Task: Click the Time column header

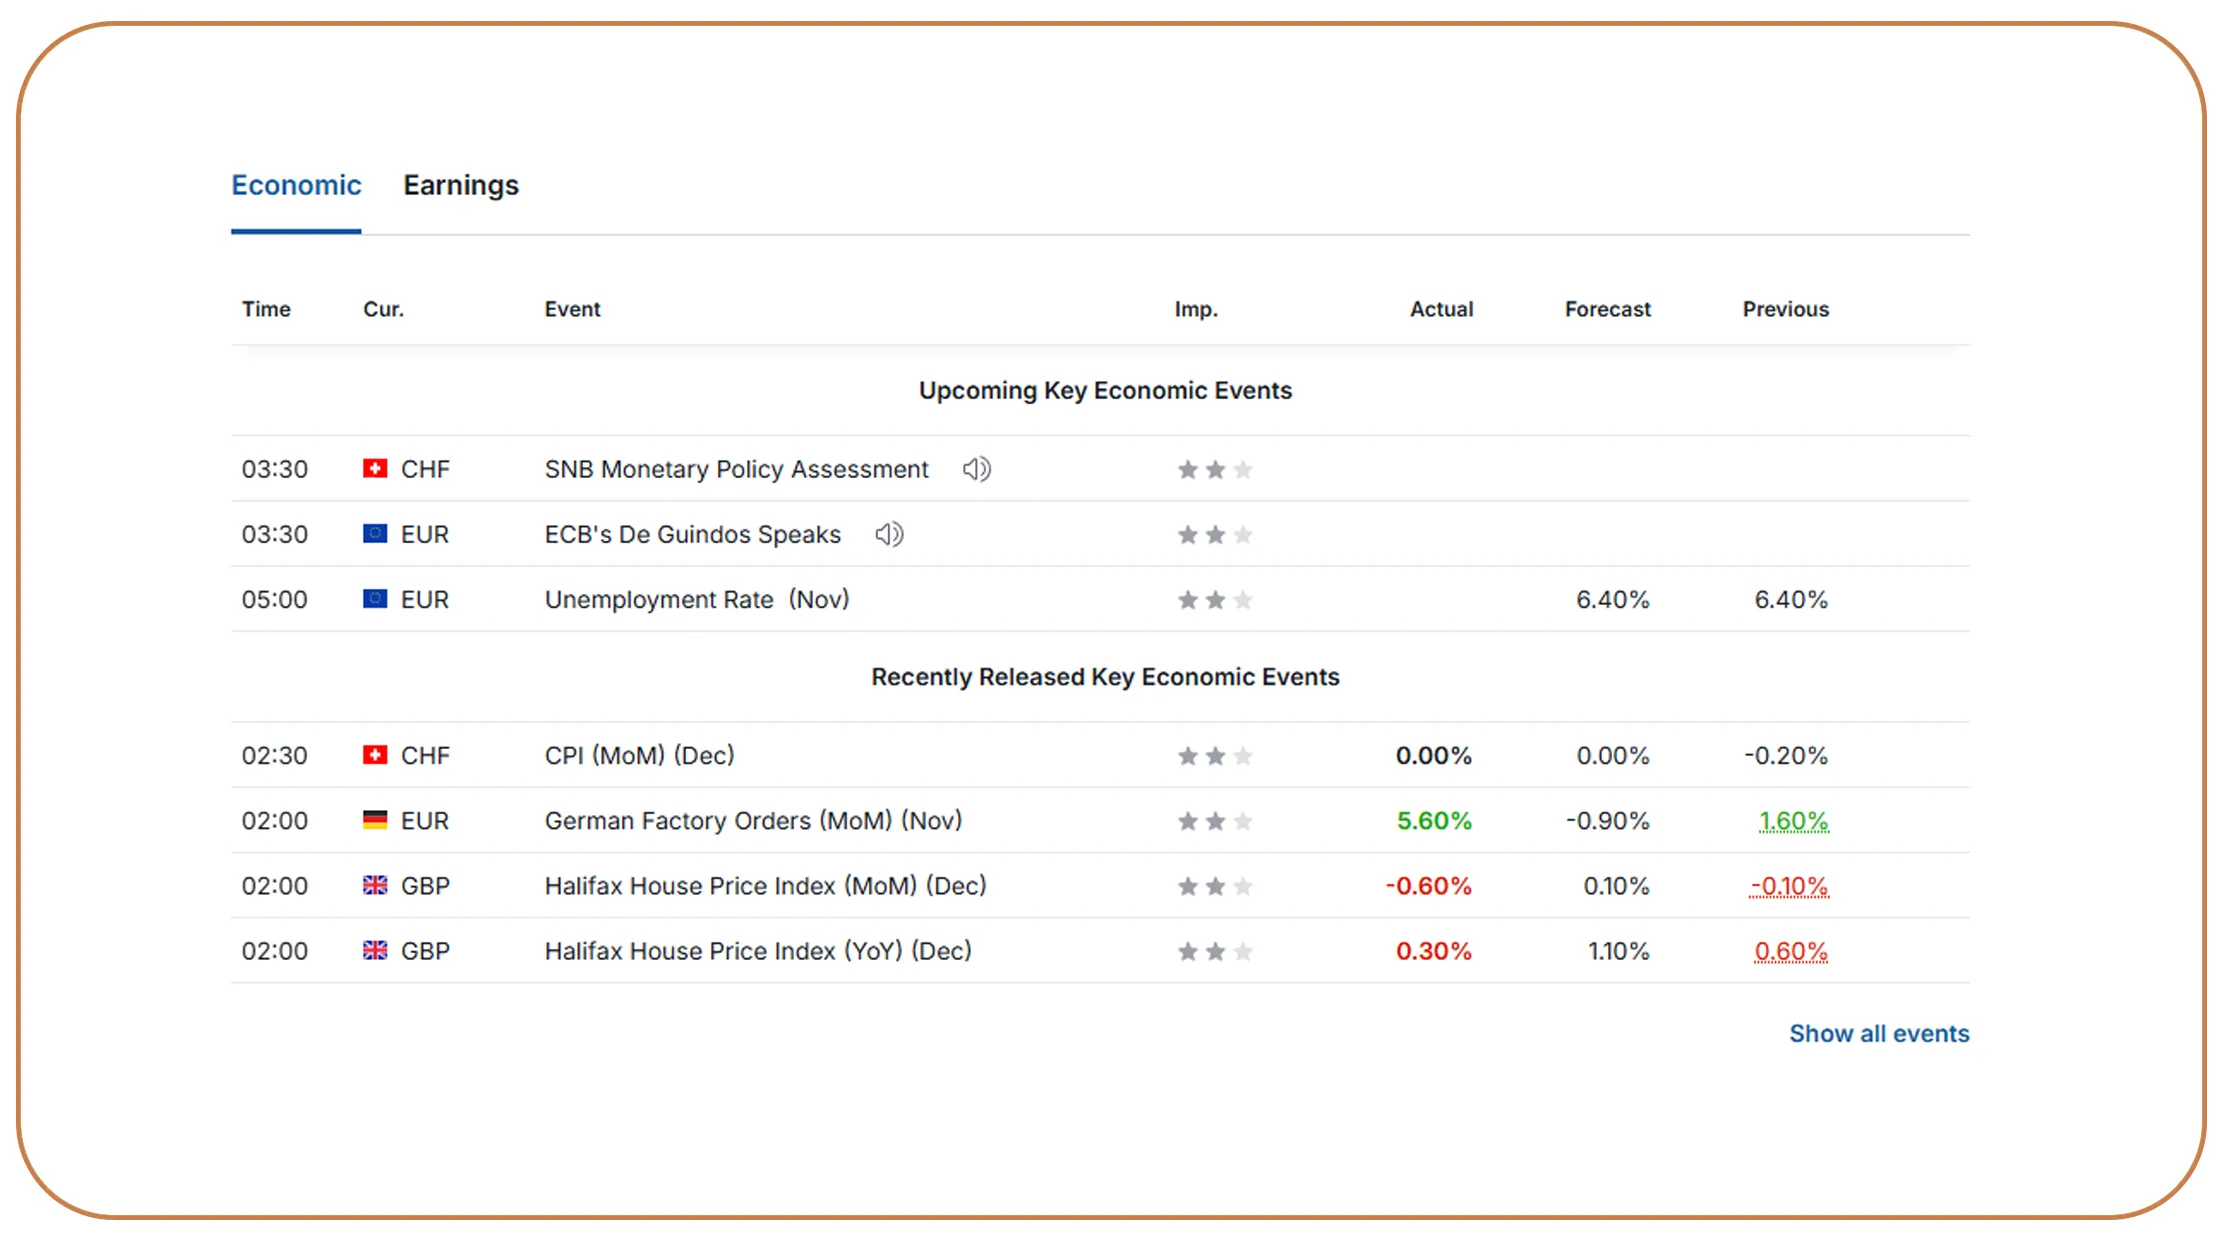Action: 266,309
